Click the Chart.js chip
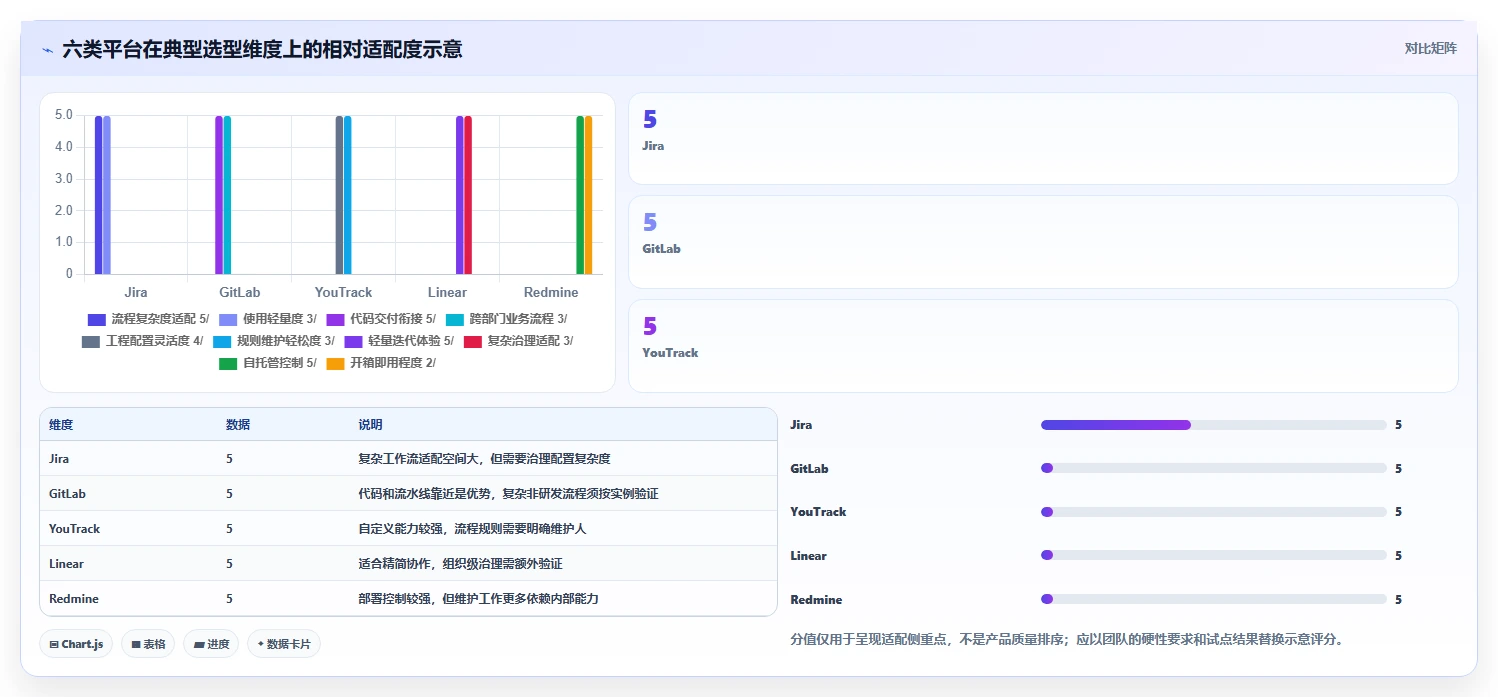1498x697 pixels. (x=76, y=644)
